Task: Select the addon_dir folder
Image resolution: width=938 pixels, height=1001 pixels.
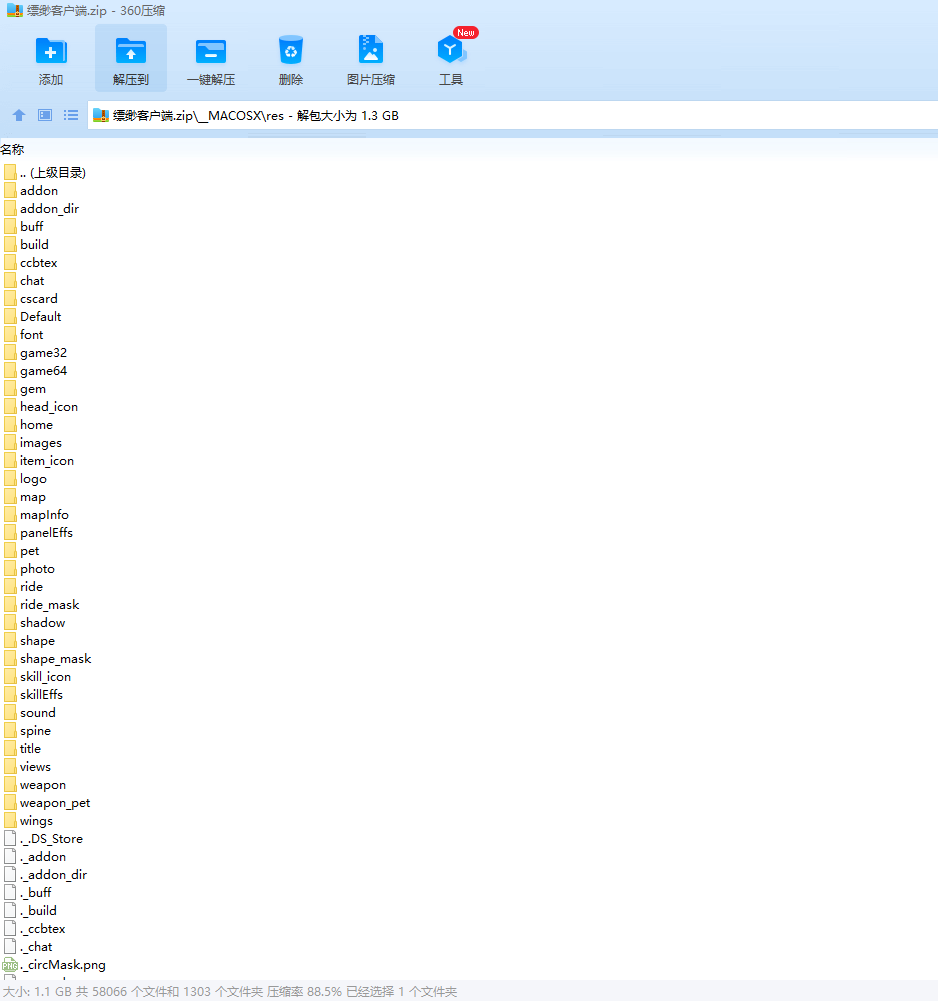Action: pyautogui.click(x=49, y=209)
